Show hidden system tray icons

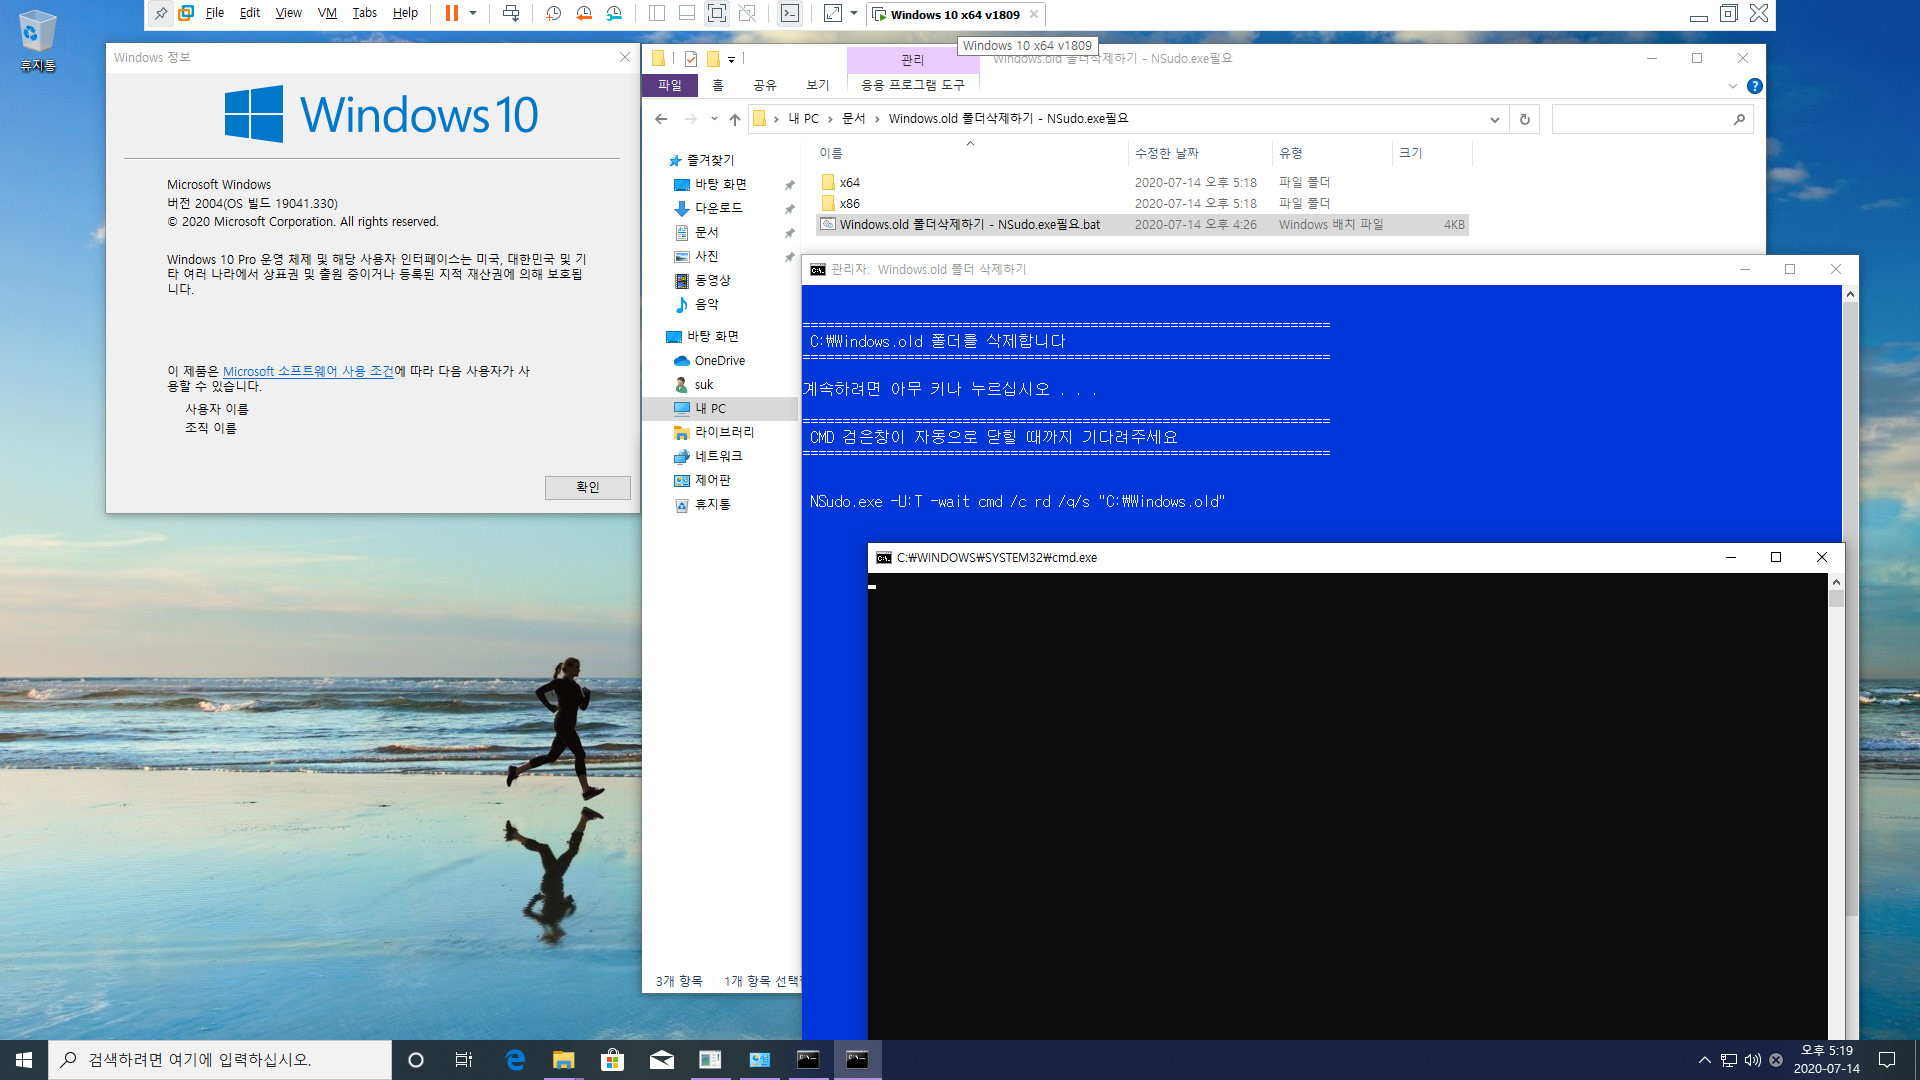point(1704,1060)
